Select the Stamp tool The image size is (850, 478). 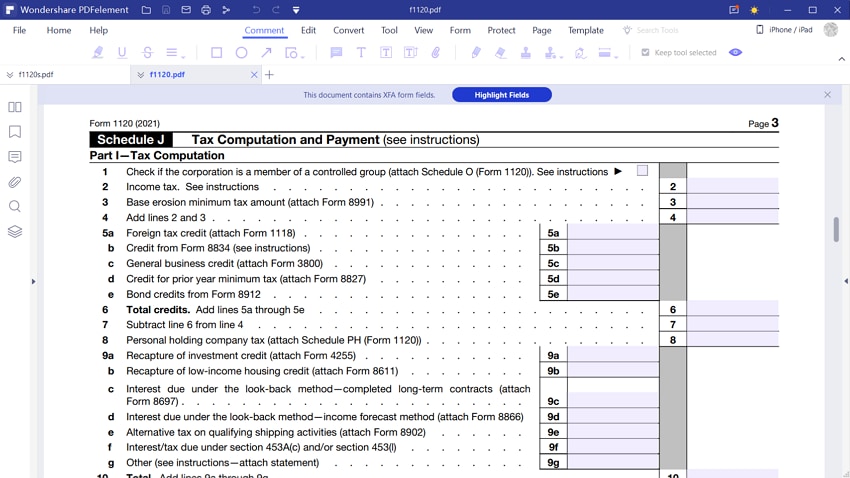pos(525,53)
